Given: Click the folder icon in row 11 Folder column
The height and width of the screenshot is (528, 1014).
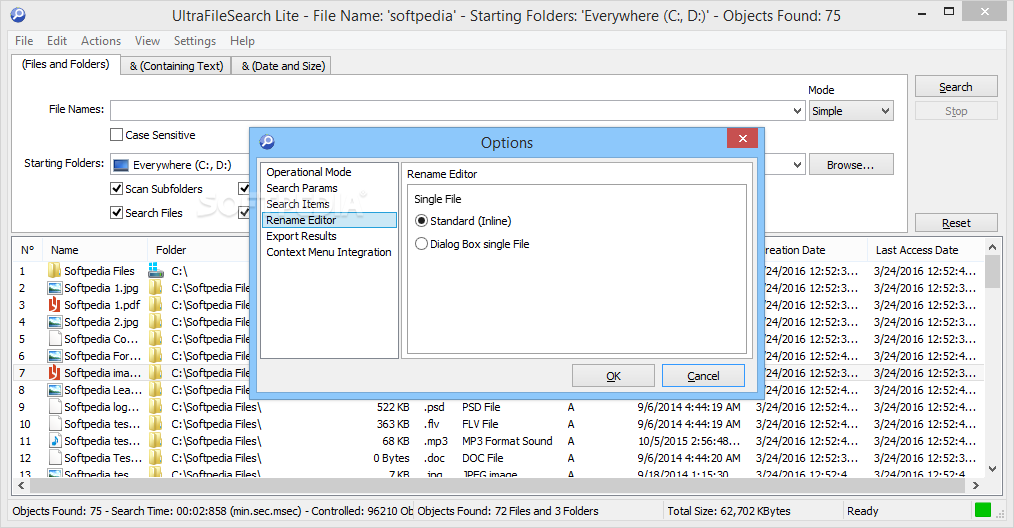Looking at the screenshot, I should [155, 441].
